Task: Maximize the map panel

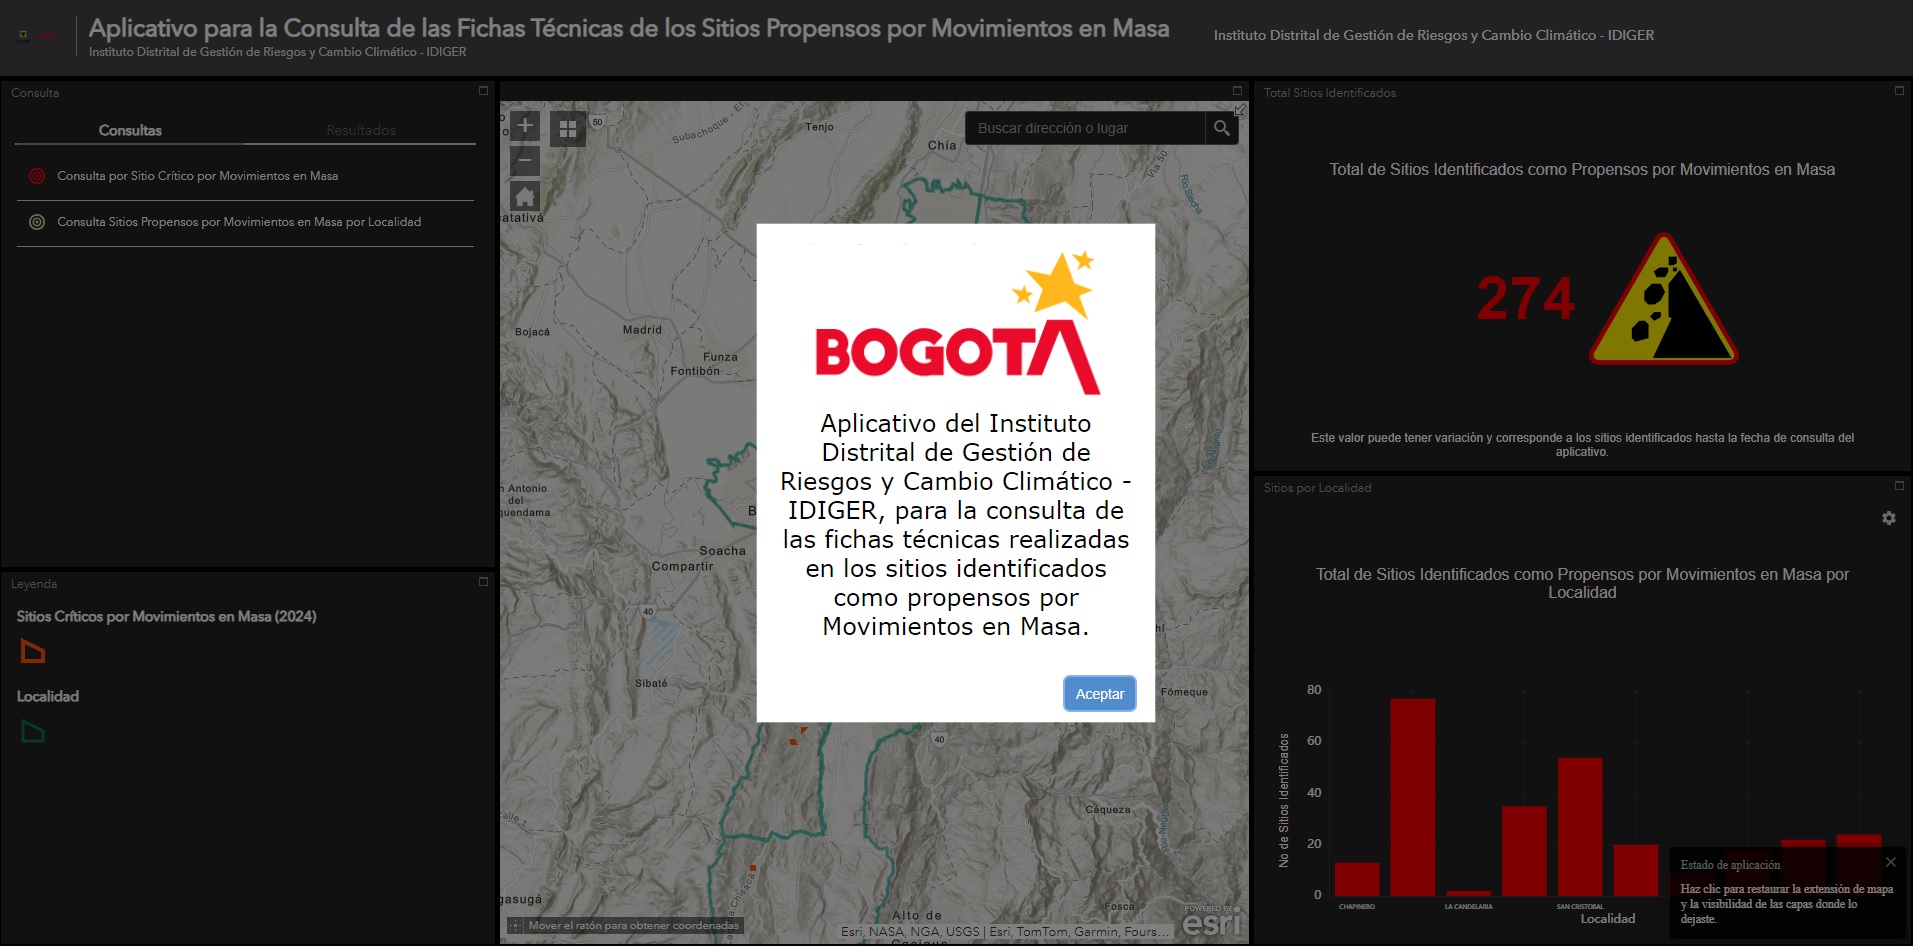Action: click(x=1237, y=91)
